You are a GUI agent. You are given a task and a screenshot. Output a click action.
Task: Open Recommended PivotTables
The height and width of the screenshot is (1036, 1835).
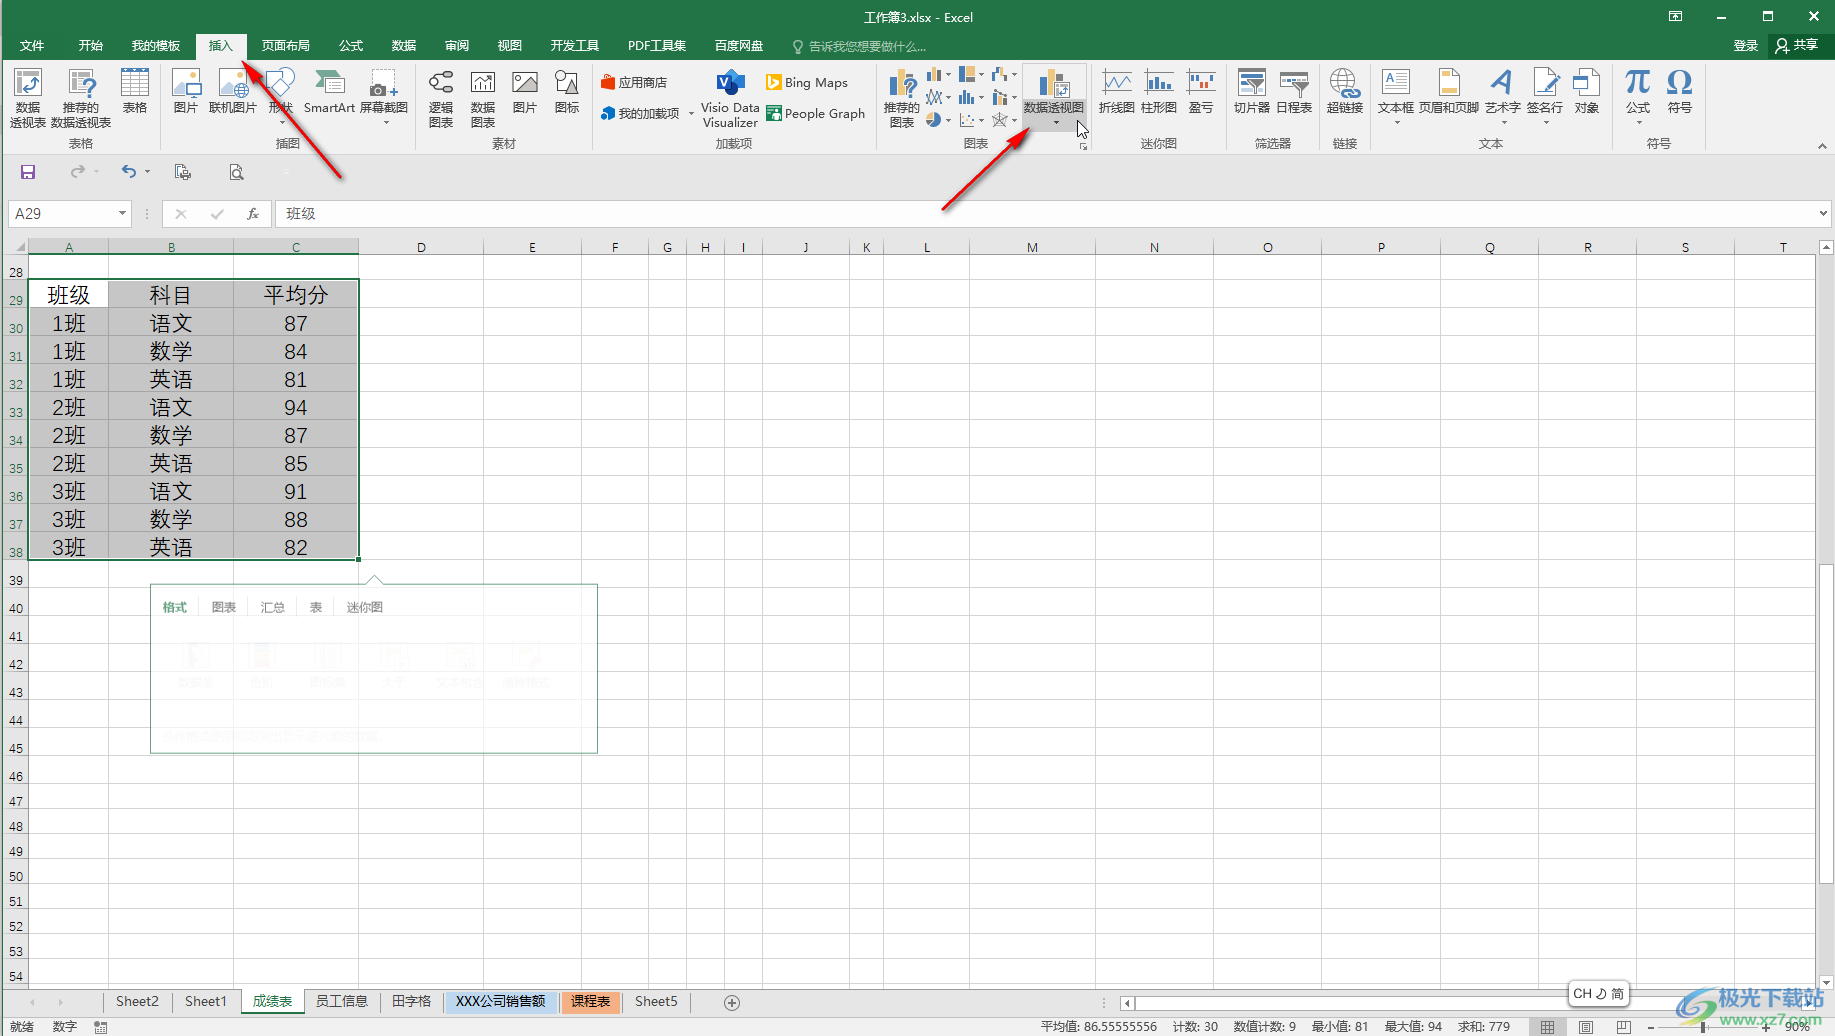81,98
